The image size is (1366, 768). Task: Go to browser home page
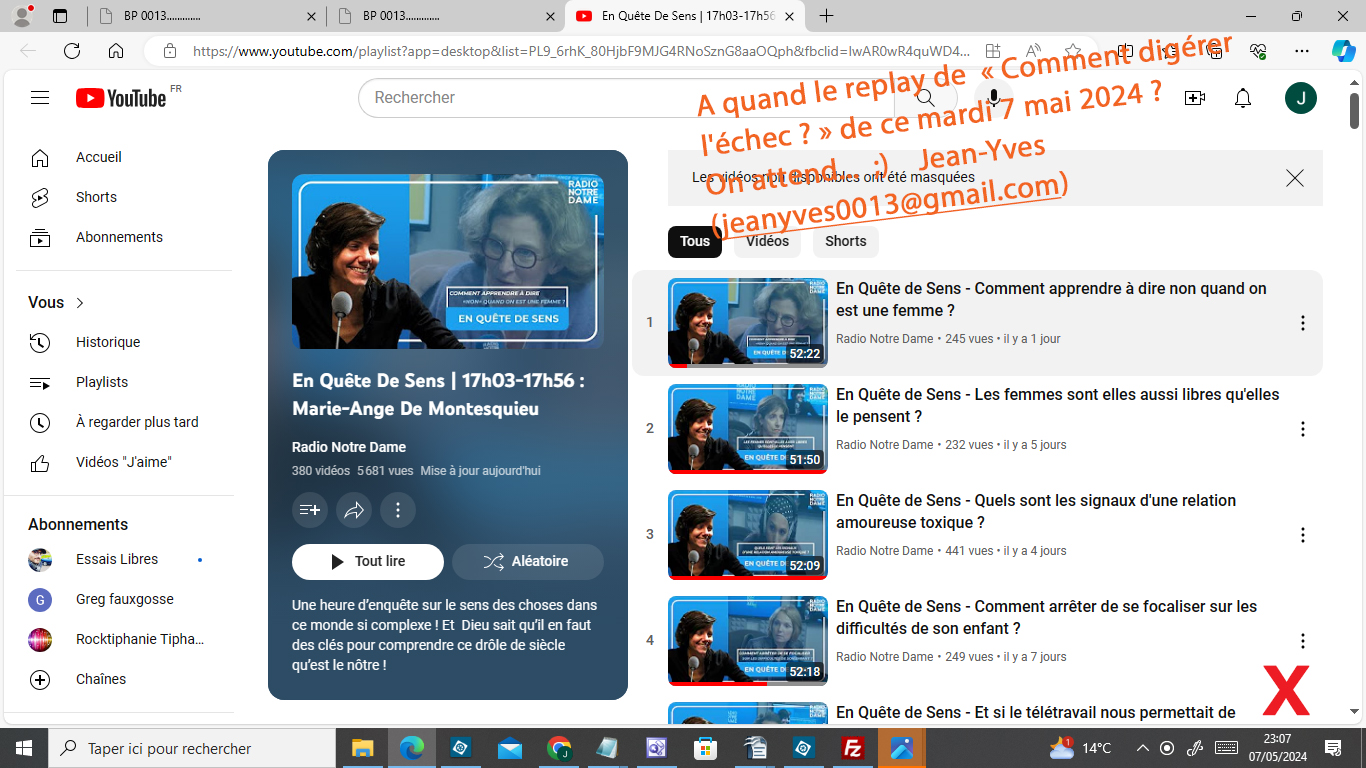(116, 51)
